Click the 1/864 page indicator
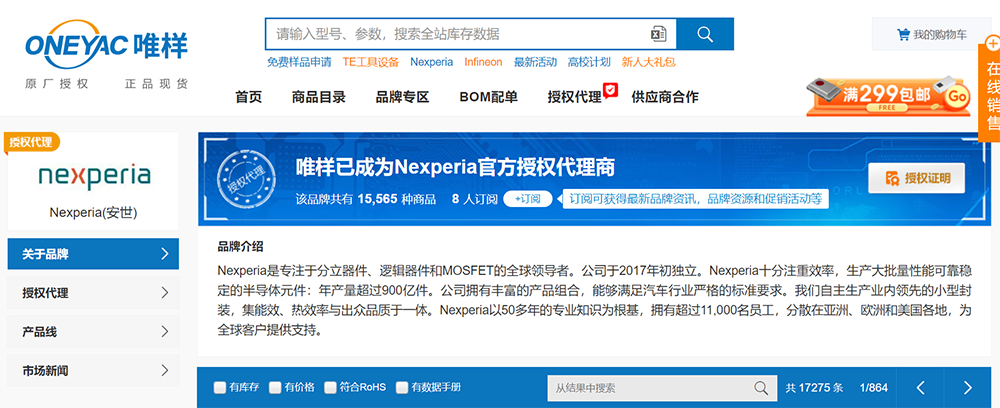Viewport: 1000px width, 408px height. coord(873,388)
